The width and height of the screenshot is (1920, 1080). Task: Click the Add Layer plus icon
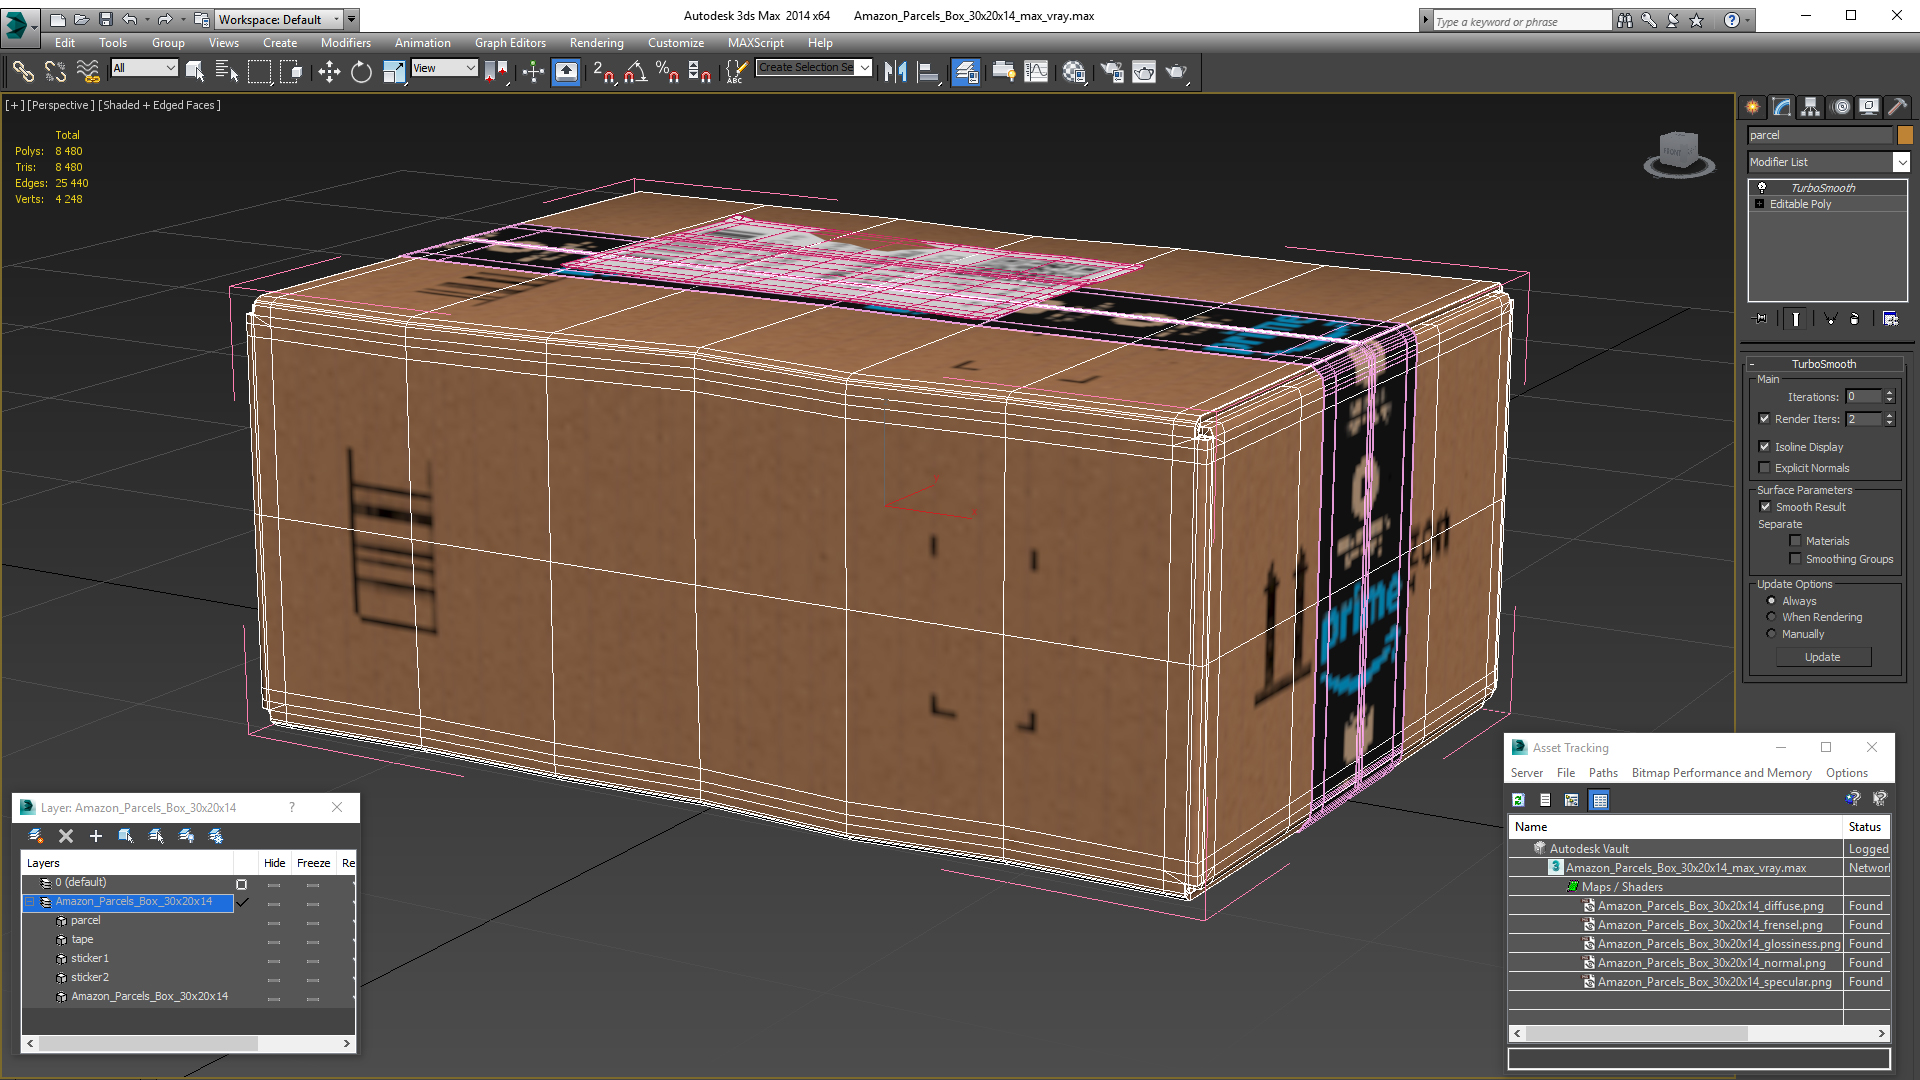click(x=96, y=836)
